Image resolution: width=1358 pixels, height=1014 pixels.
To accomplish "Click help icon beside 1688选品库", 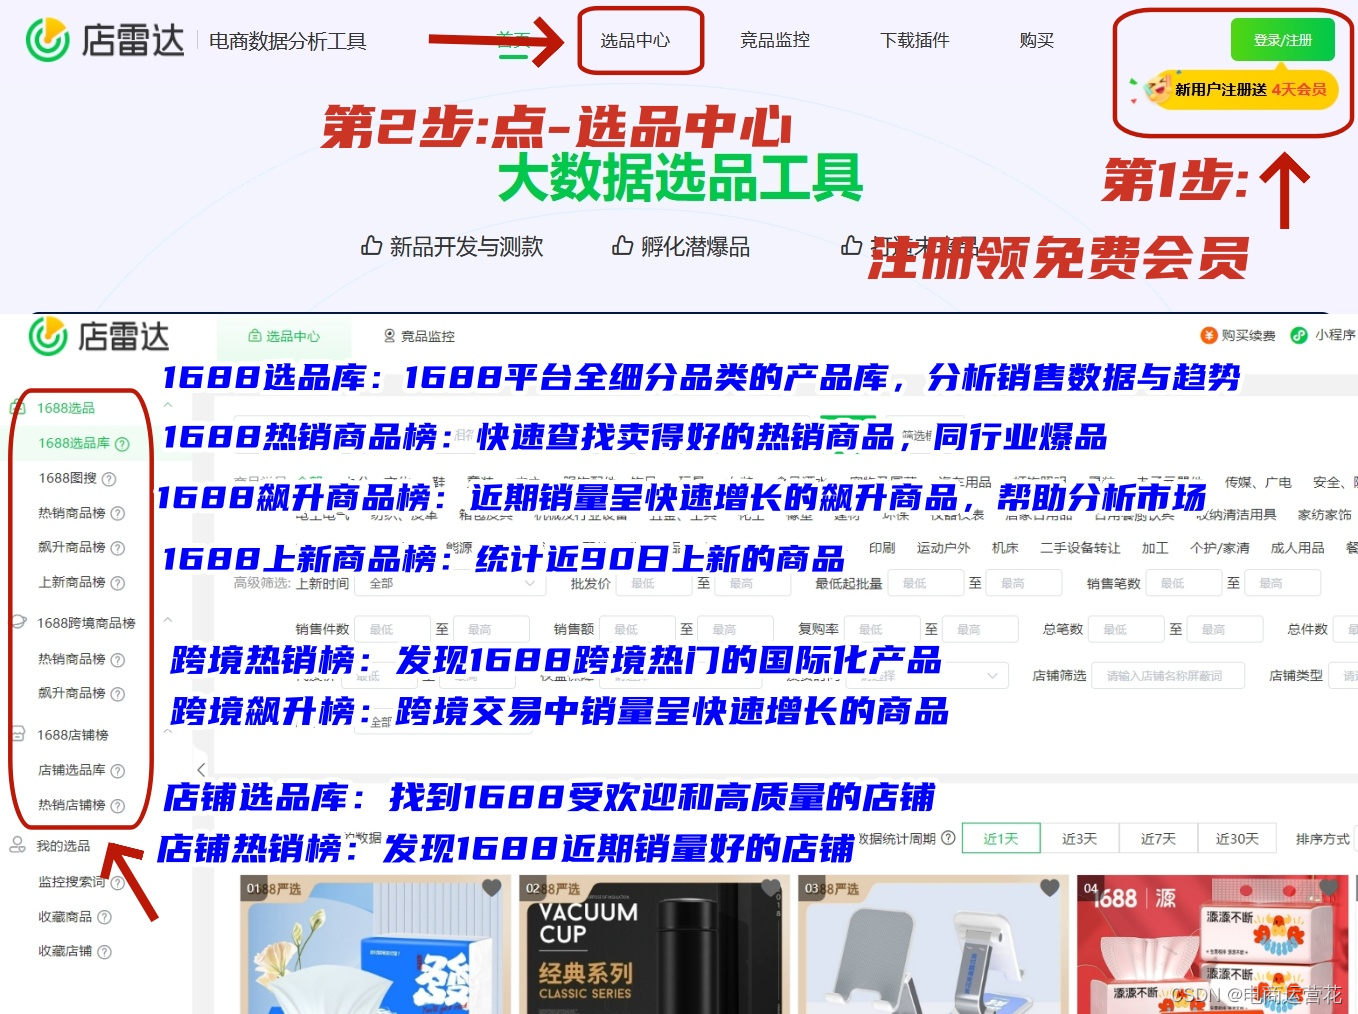I will pyautogui.click(x=122, y=444).
